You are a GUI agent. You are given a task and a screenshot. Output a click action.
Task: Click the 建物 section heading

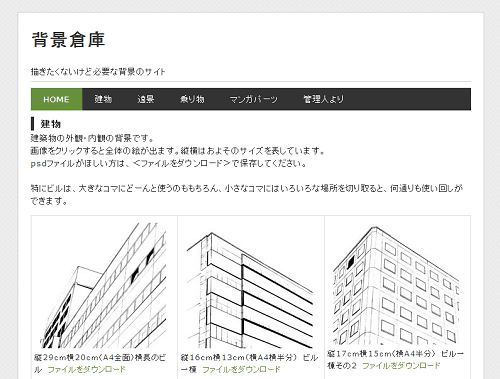(50, 124)
